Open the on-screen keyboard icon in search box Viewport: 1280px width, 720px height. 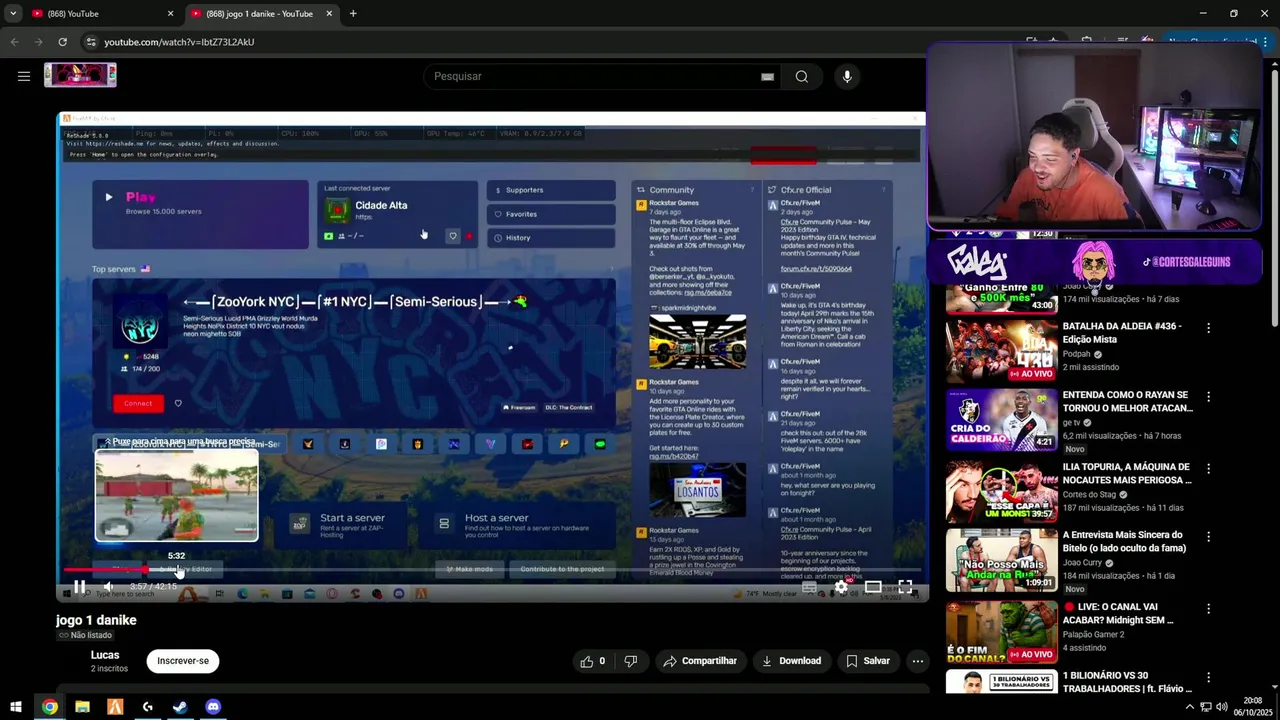pos(767,76)
